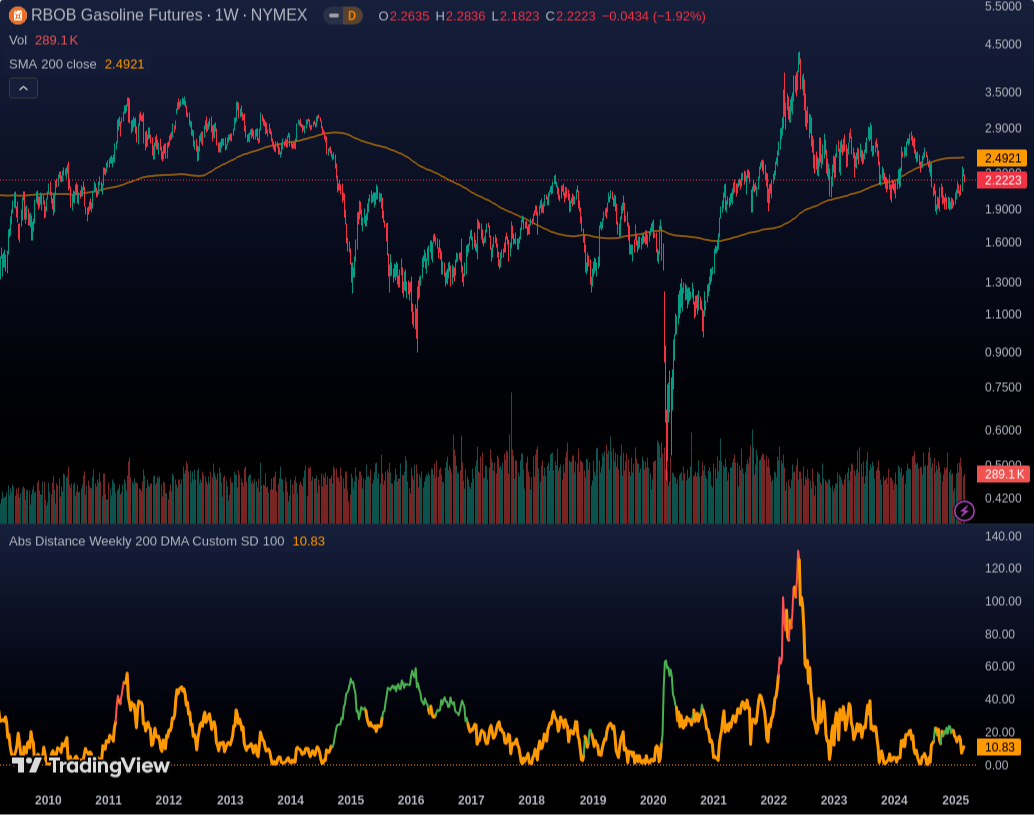Image resolution: width=1034 pixels, height=815 pixels.
Task: Click the 2011 label on time axis
Action: click(109, 800)
